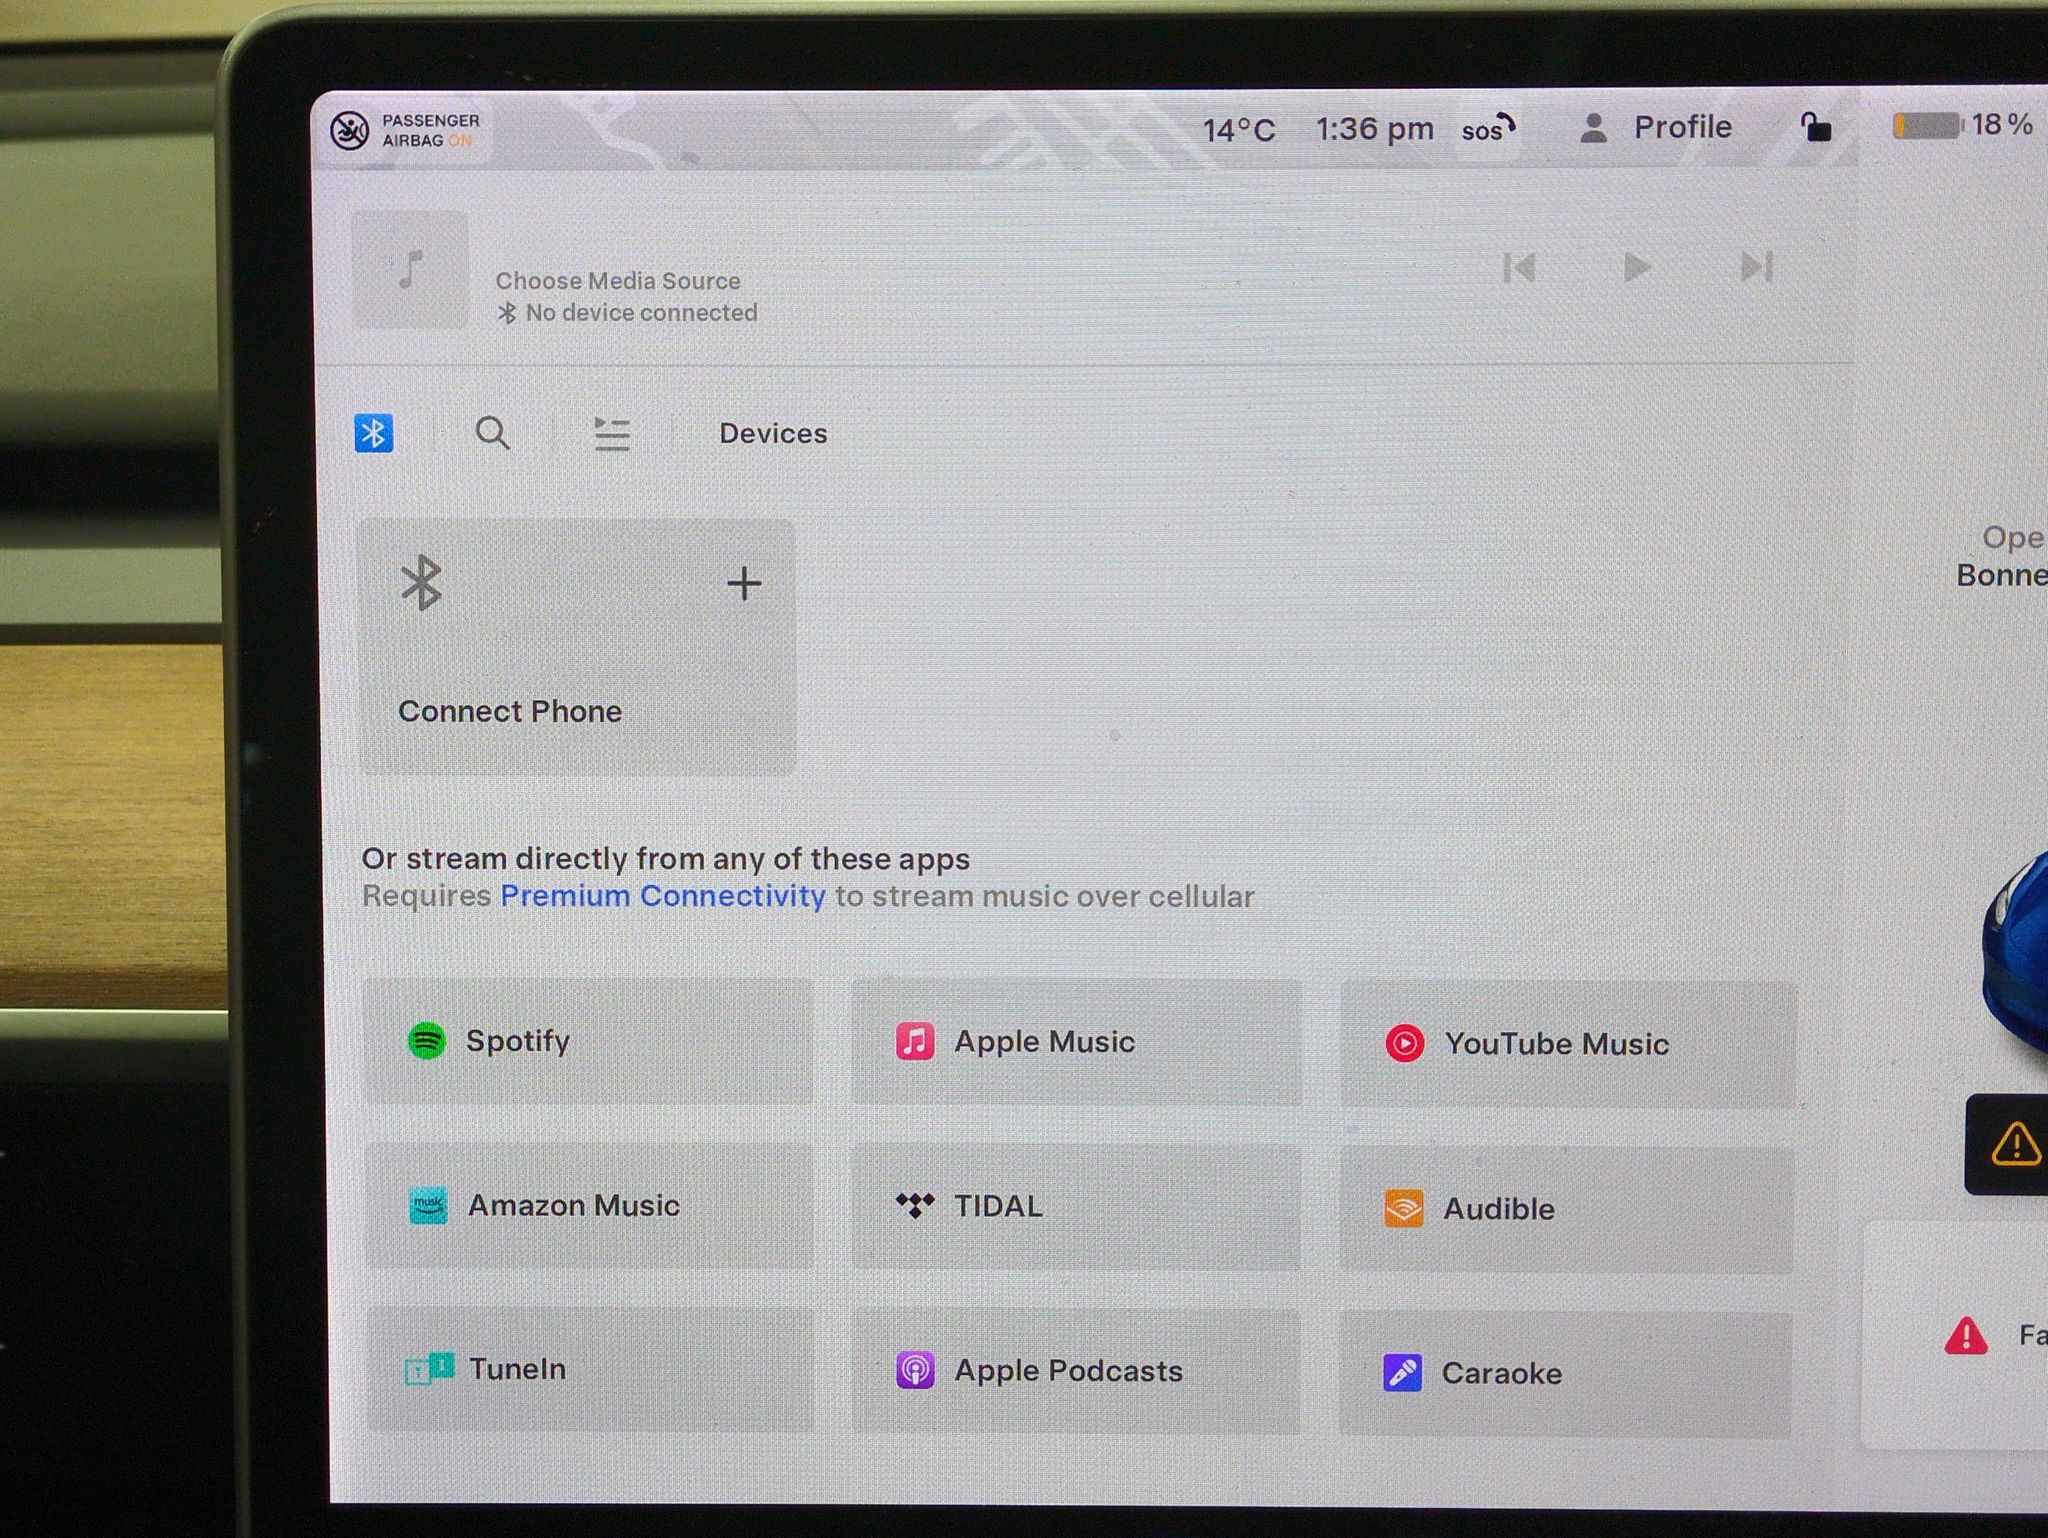Viewport: 2048px width, 1538px height.
Task: Tap the 14°C outside temperature reading
Action: [x=1238, y=130]
